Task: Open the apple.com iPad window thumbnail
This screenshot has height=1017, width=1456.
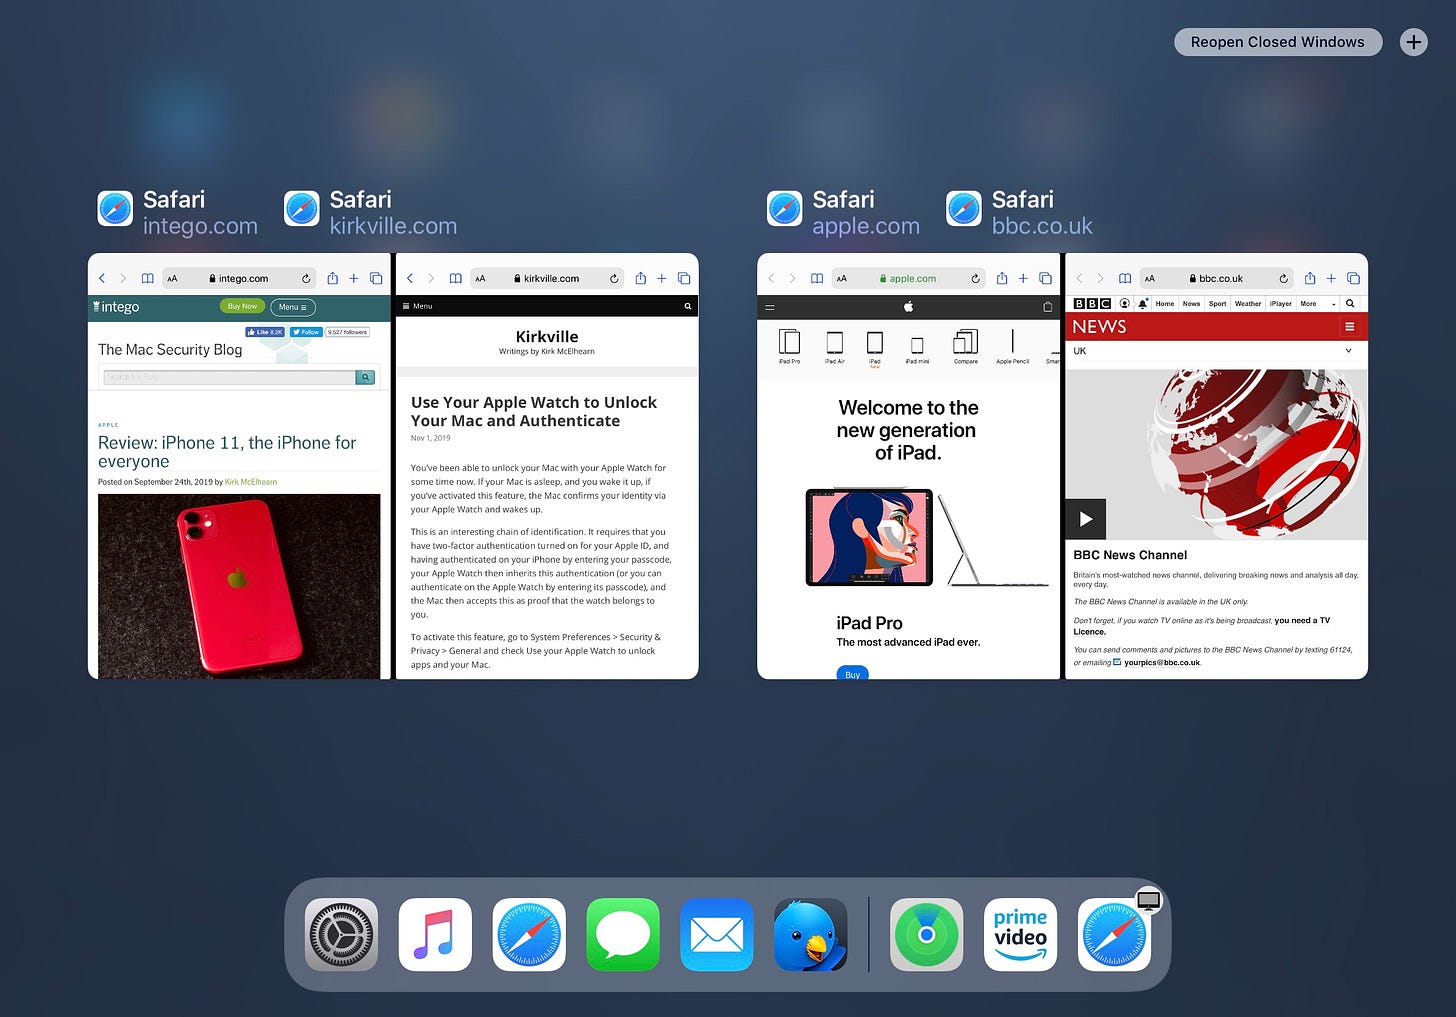Action: (908, 466)
